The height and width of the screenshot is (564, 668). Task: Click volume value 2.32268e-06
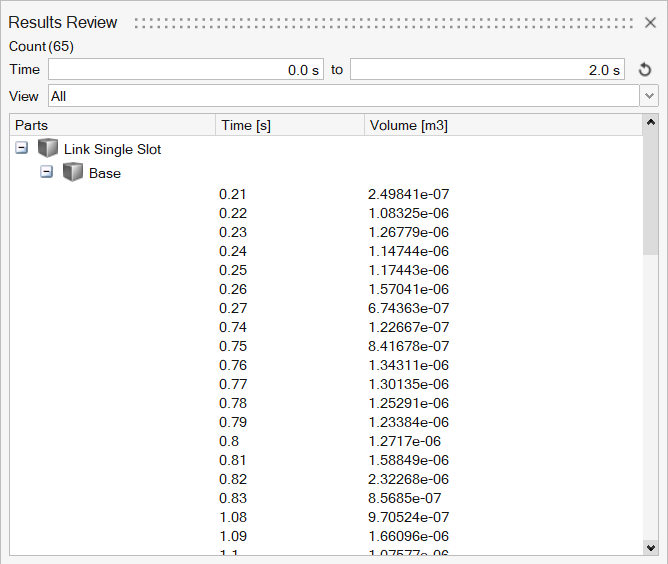408,479
